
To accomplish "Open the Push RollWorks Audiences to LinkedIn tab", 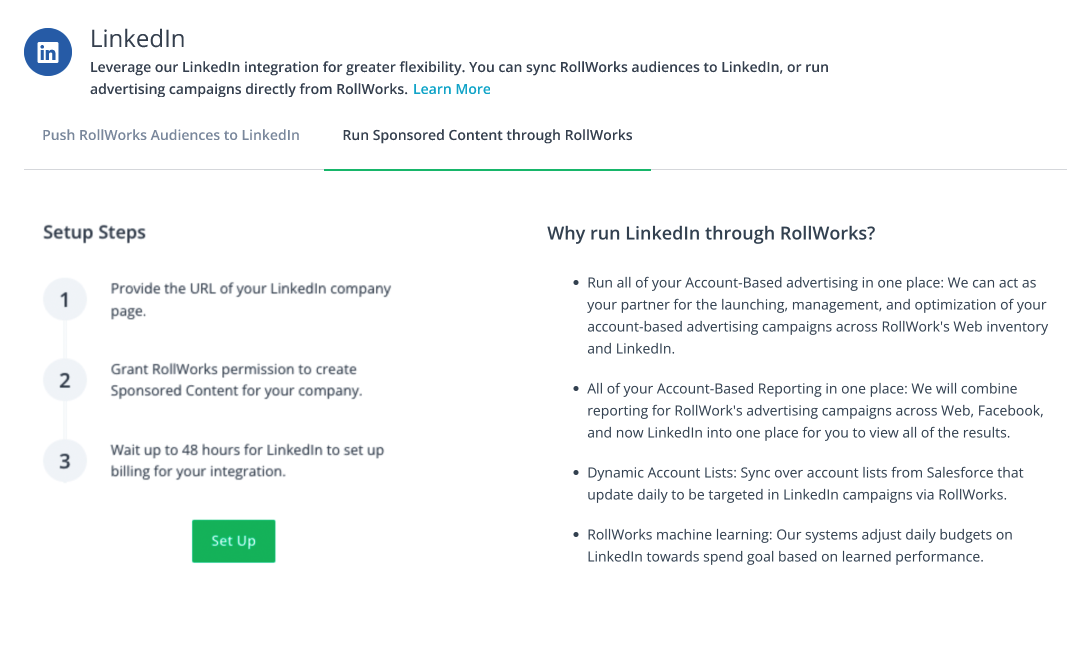I will point(171,135).
